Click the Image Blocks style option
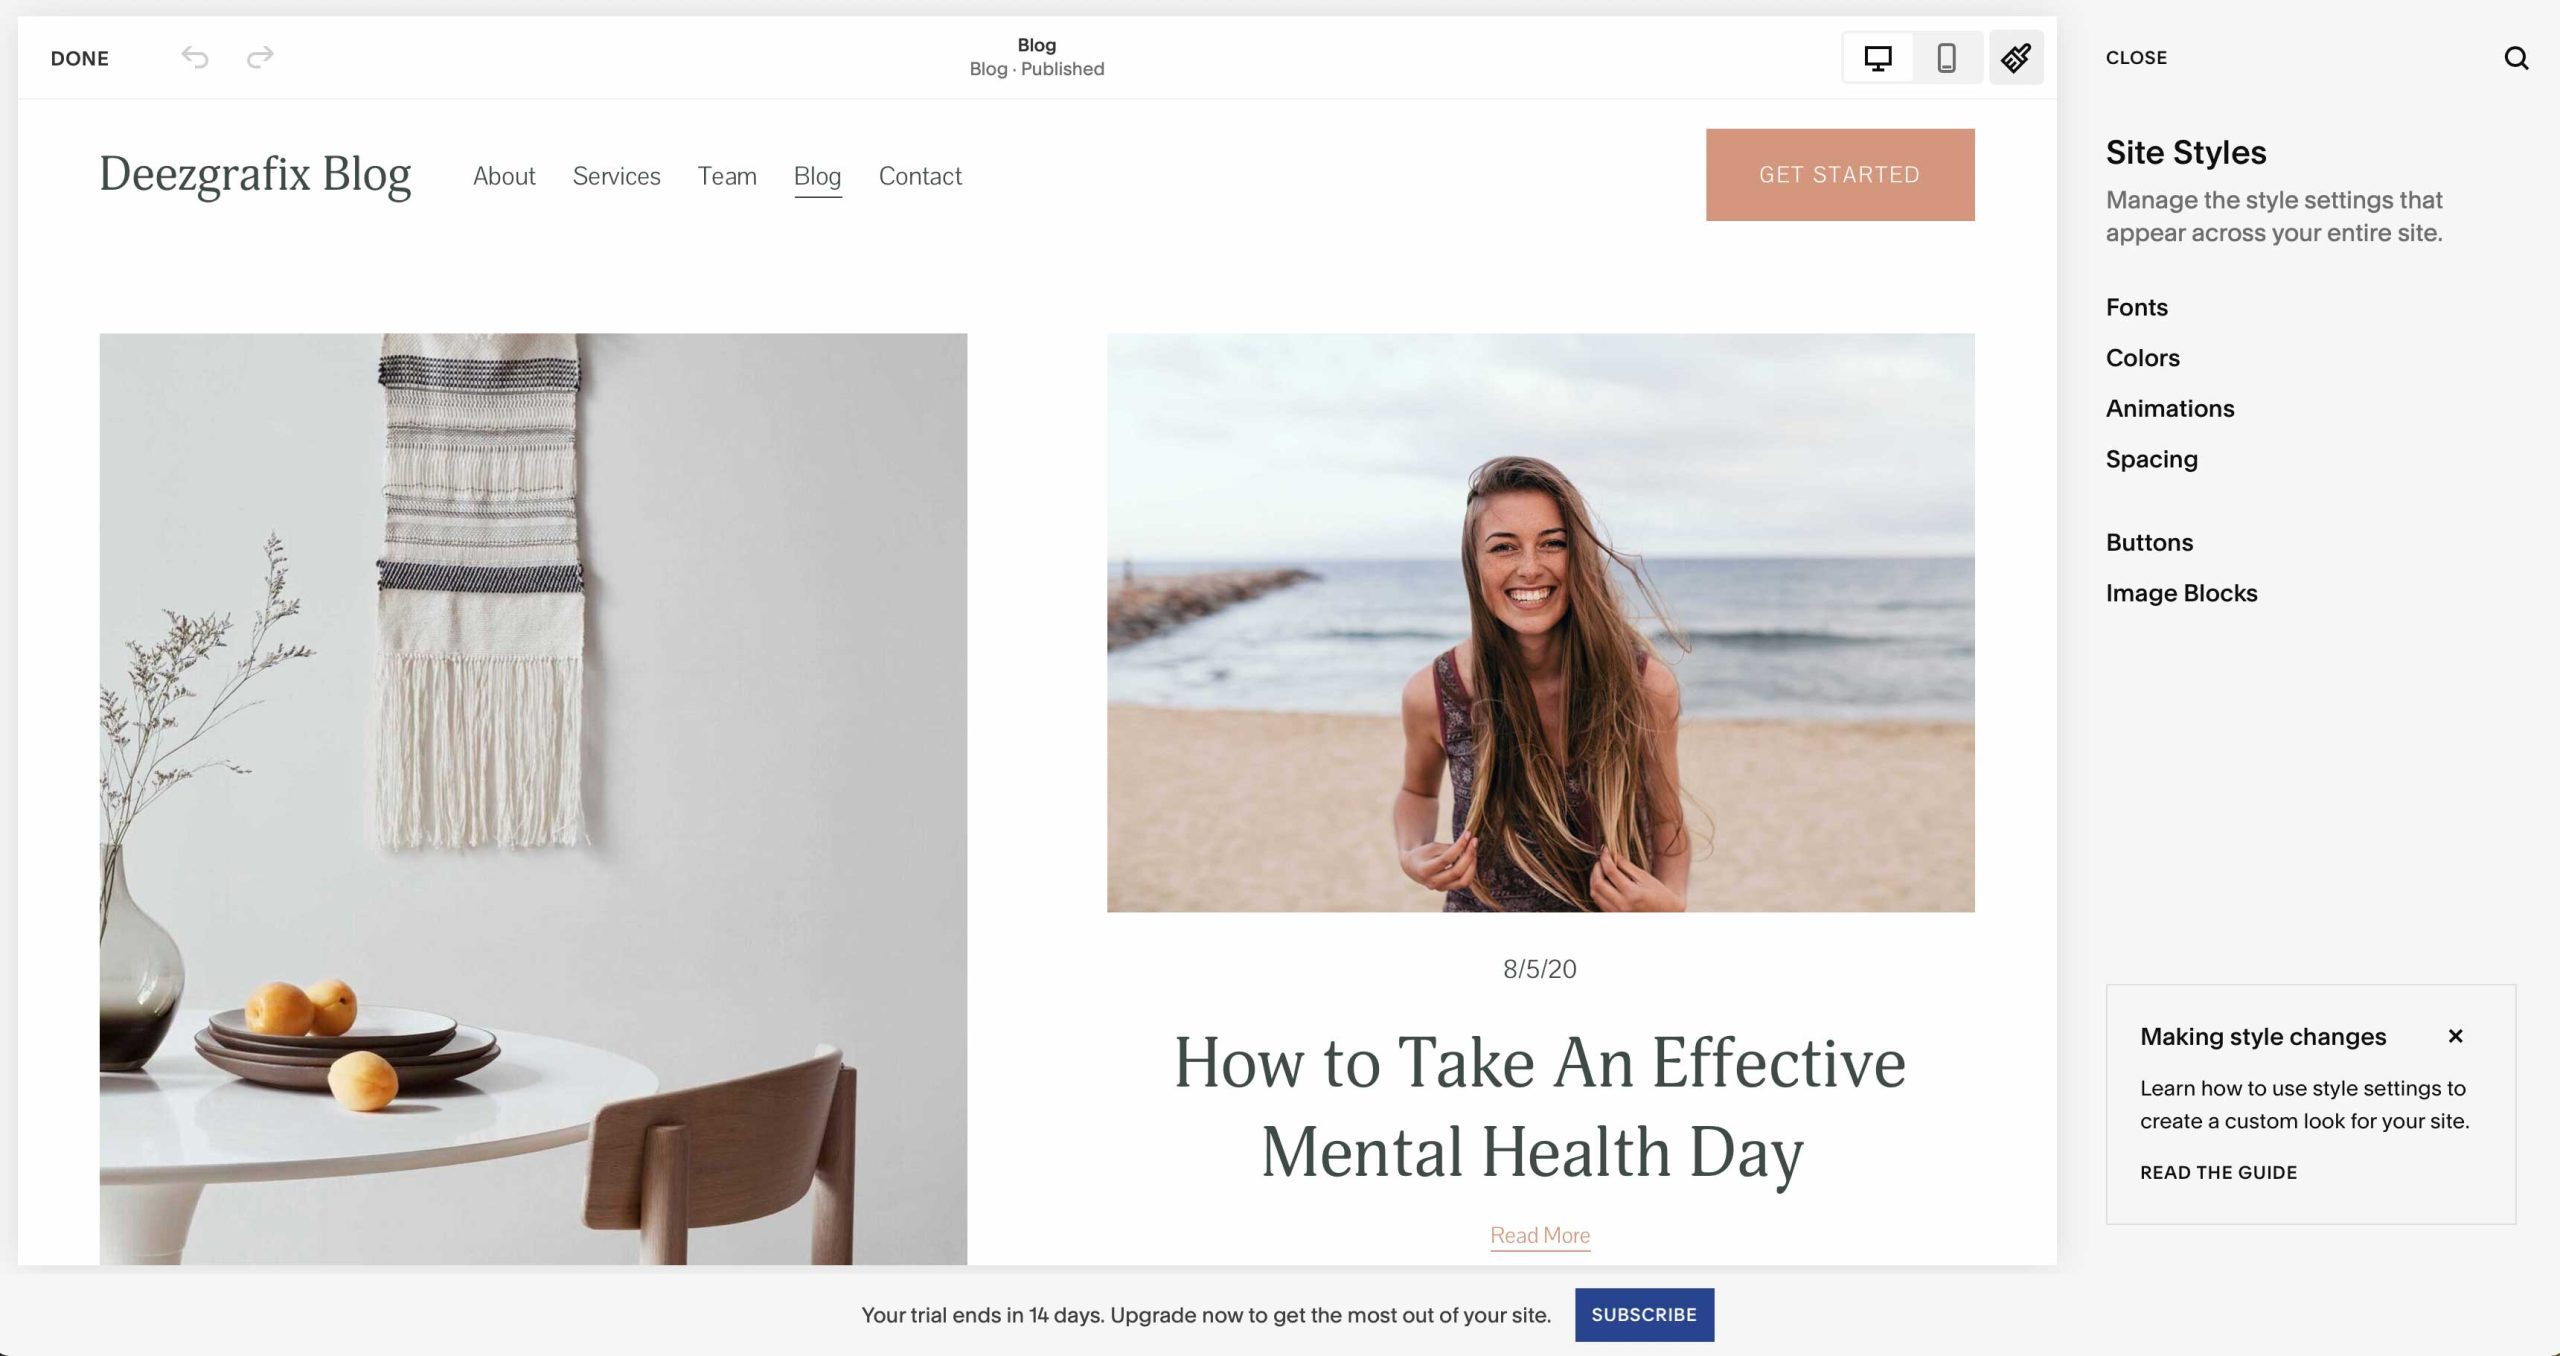The image size is (2560, 1356). (2182, 593)
